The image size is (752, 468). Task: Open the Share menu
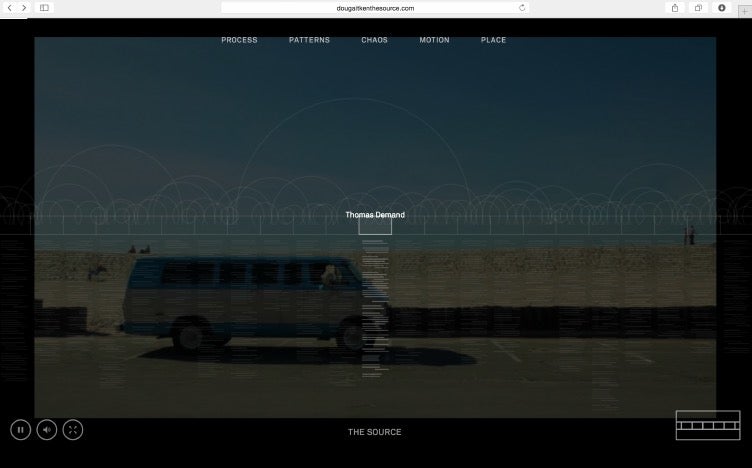tap(675, 8)
